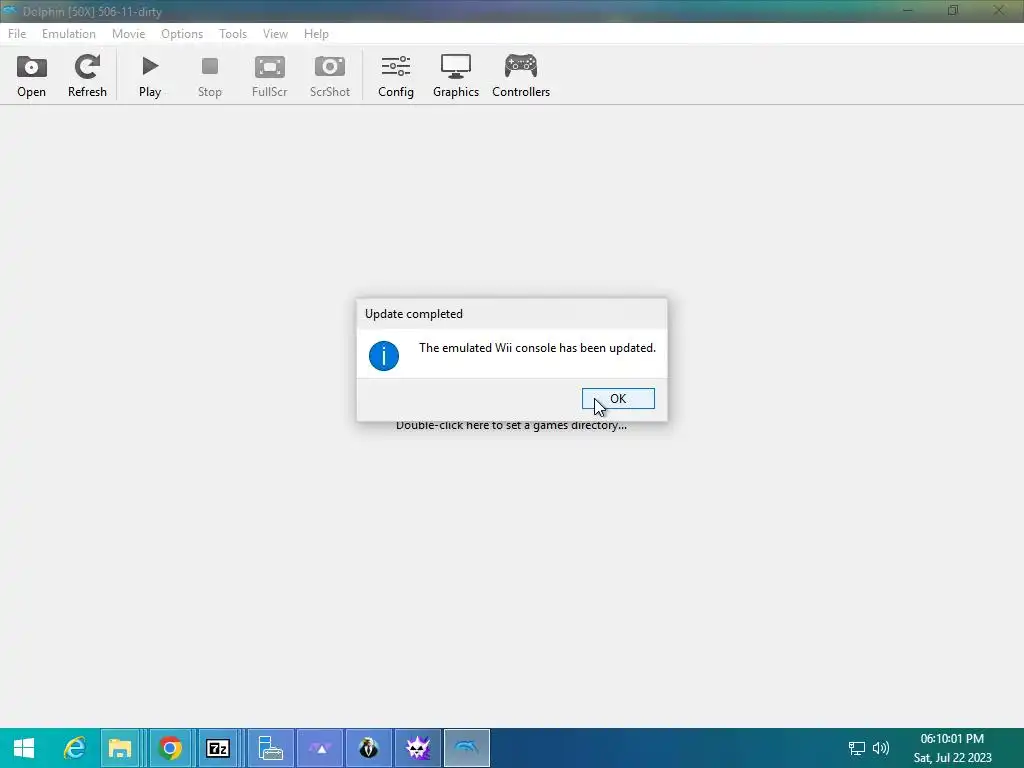Open the Windows Start menu
Screen dimensions: 1024x768
click(x=24, y=748)
